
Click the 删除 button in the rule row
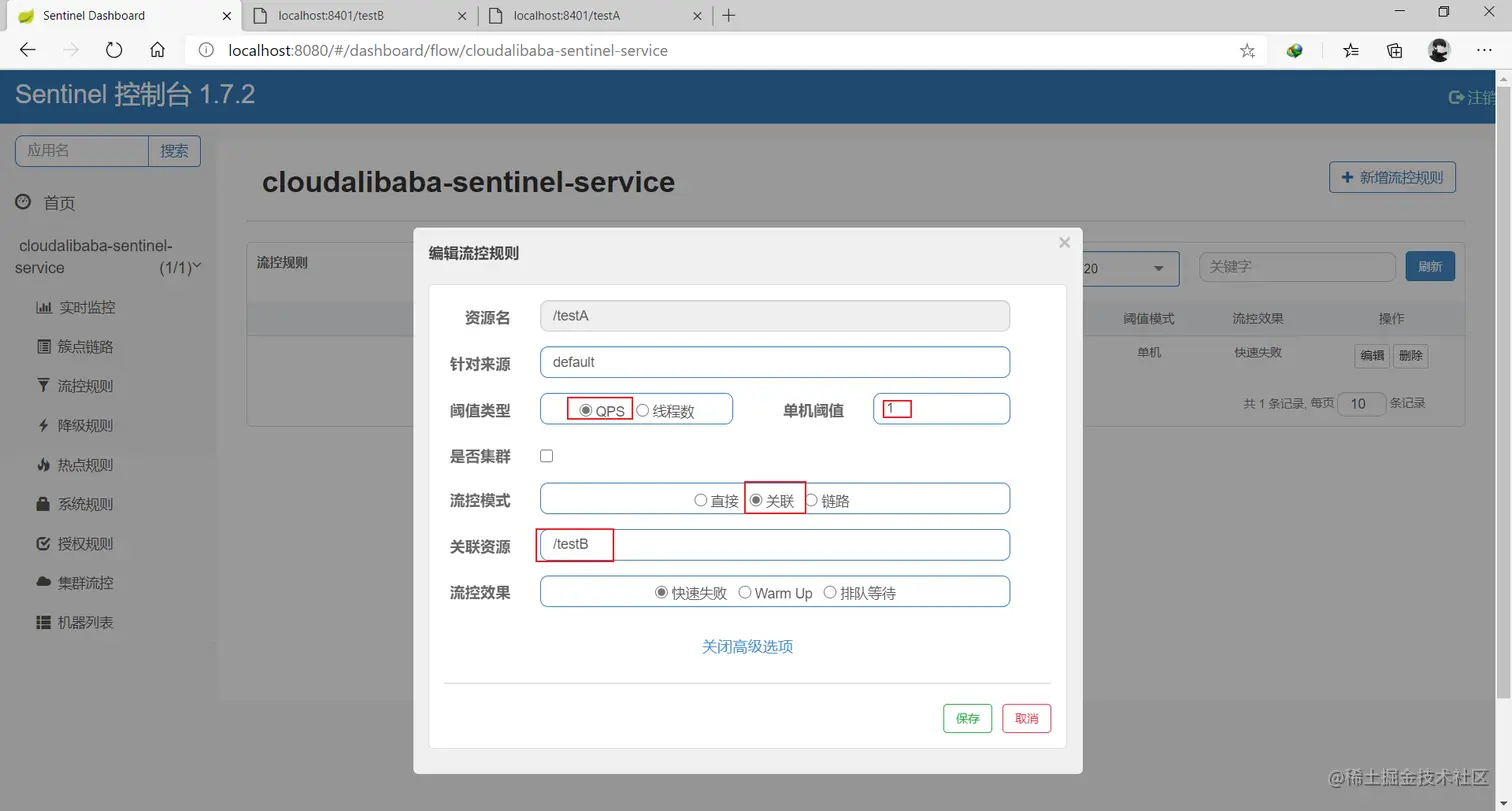[1410, 356]
